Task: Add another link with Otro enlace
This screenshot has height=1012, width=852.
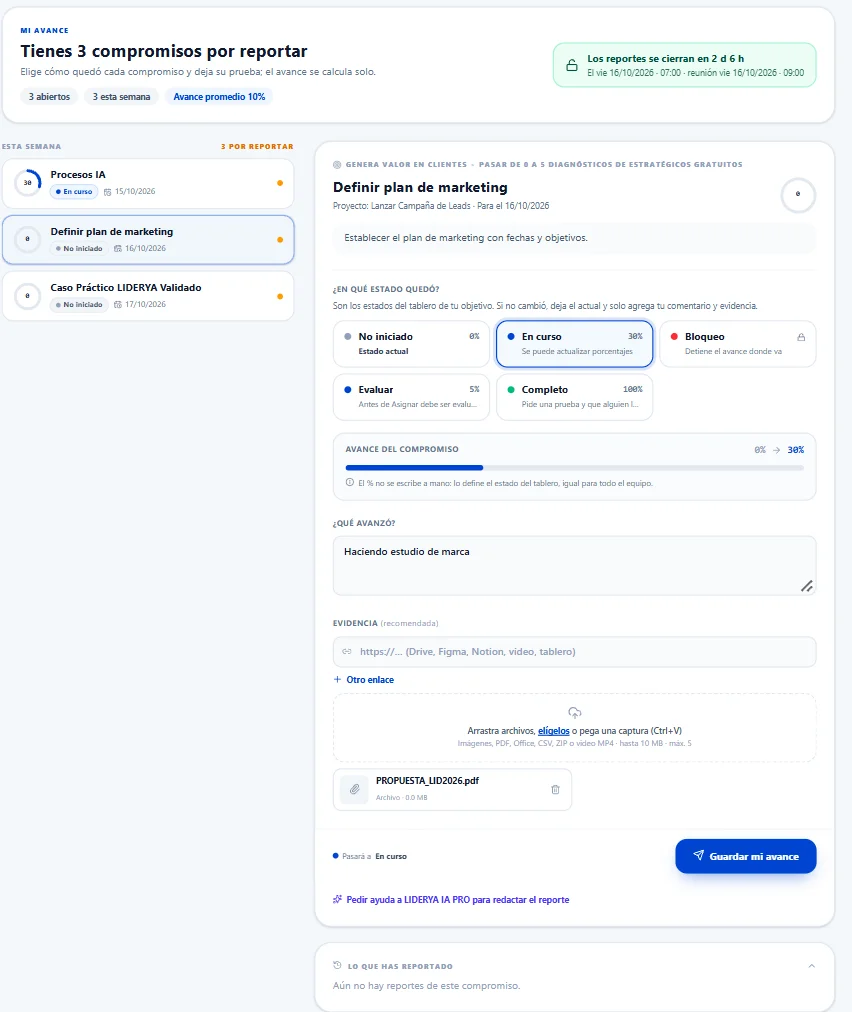Action: [x=363, y=680]
